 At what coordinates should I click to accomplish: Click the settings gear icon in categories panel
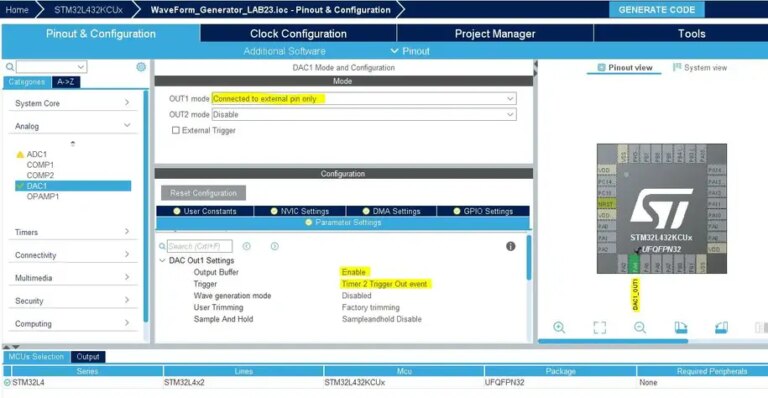pos(141,67)
